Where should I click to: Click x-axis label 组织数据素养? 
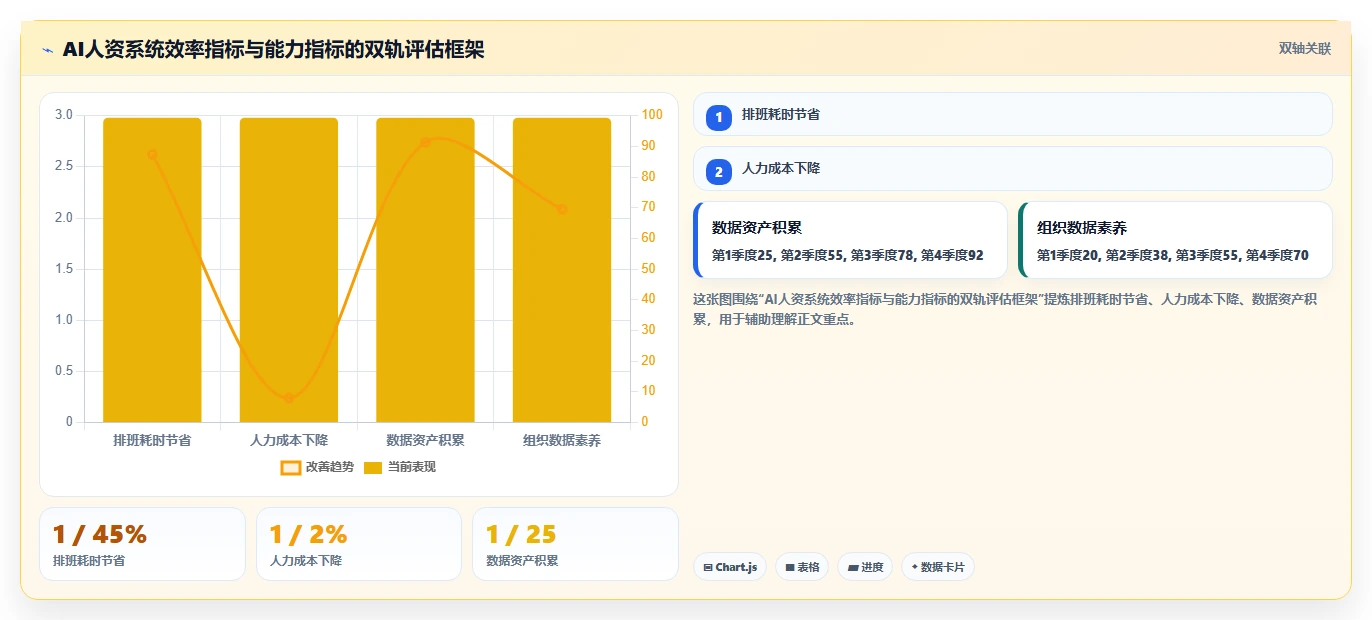(x=562, y=440)
